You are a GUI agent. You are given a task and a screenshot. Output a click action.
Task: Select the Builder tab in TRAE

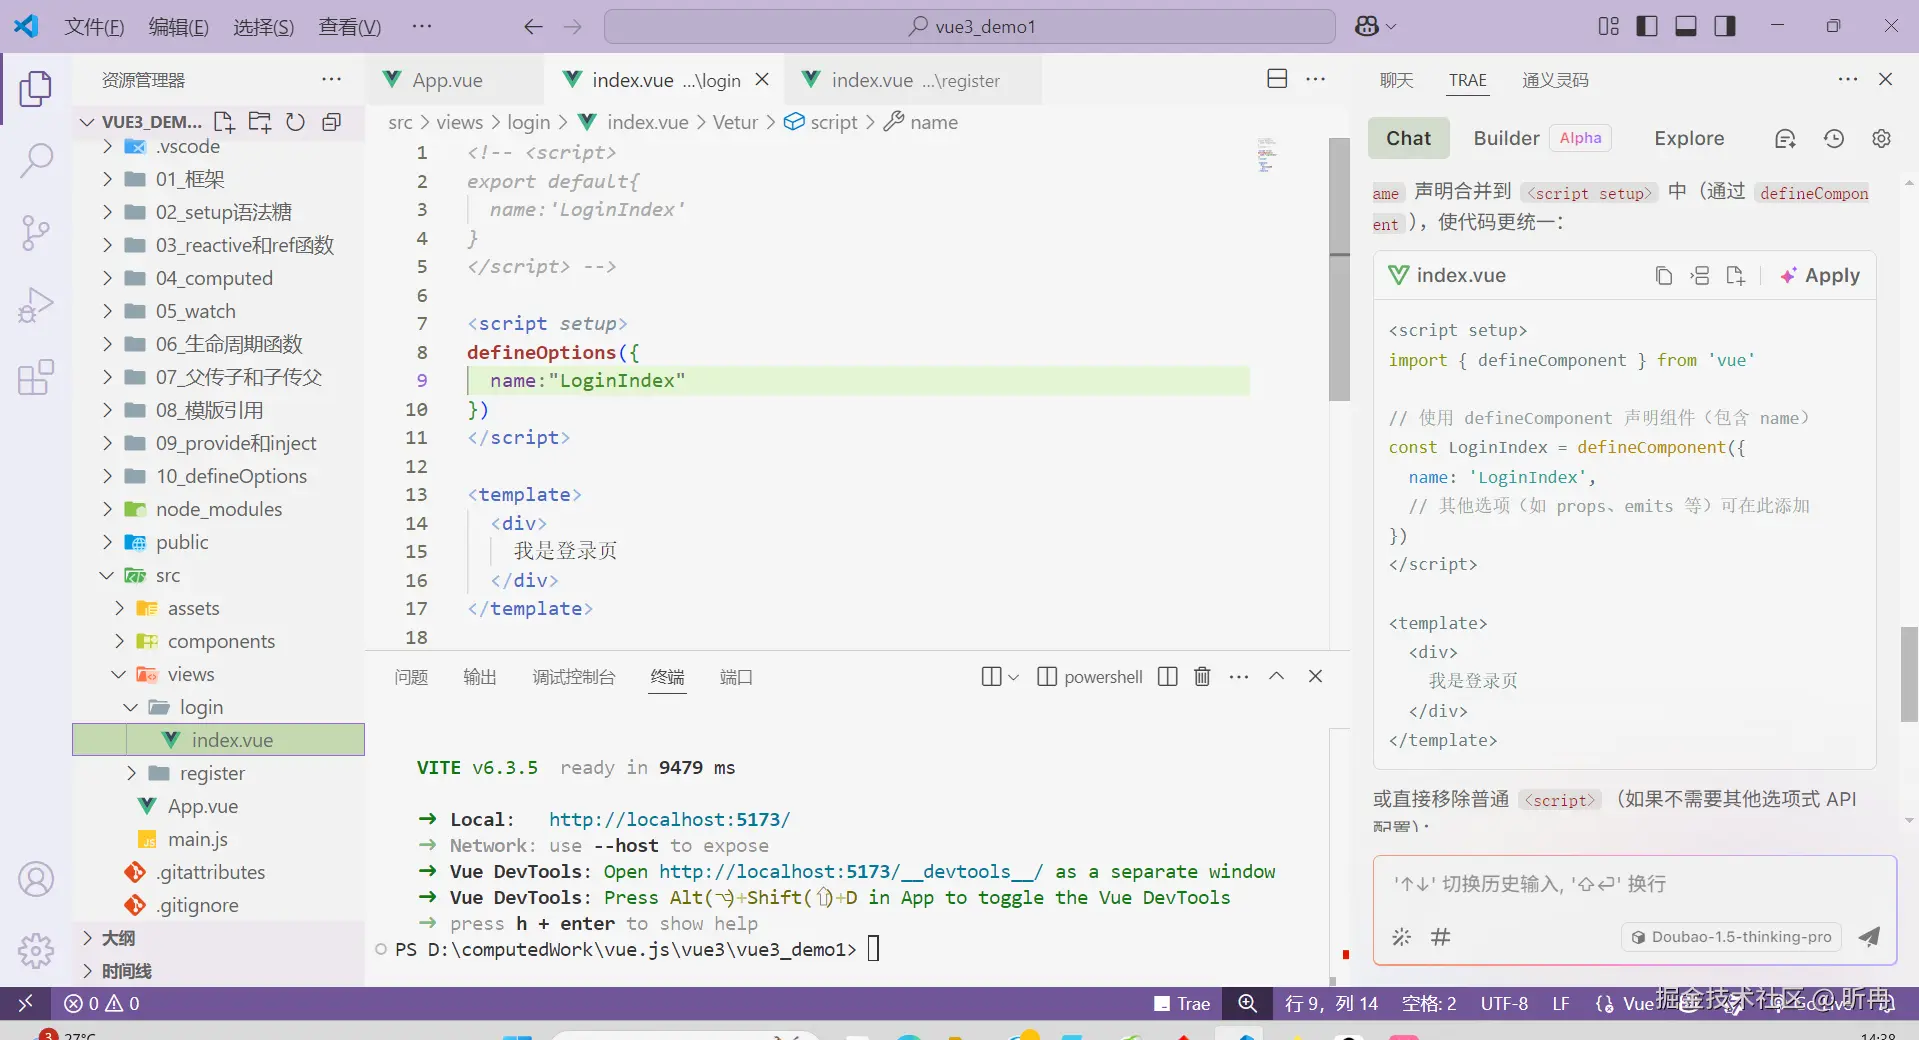pyautogui.click(x=1506, y=139)
